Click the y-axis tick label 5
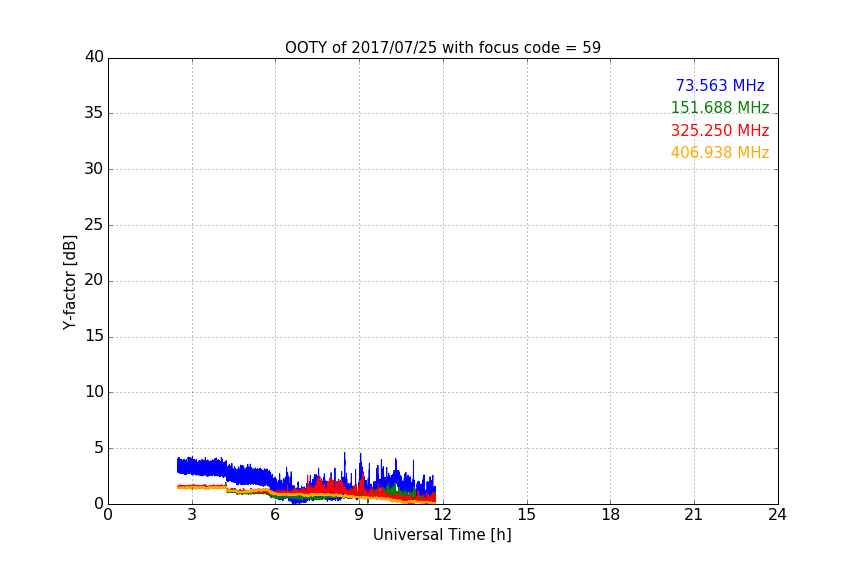 (99, 448)
